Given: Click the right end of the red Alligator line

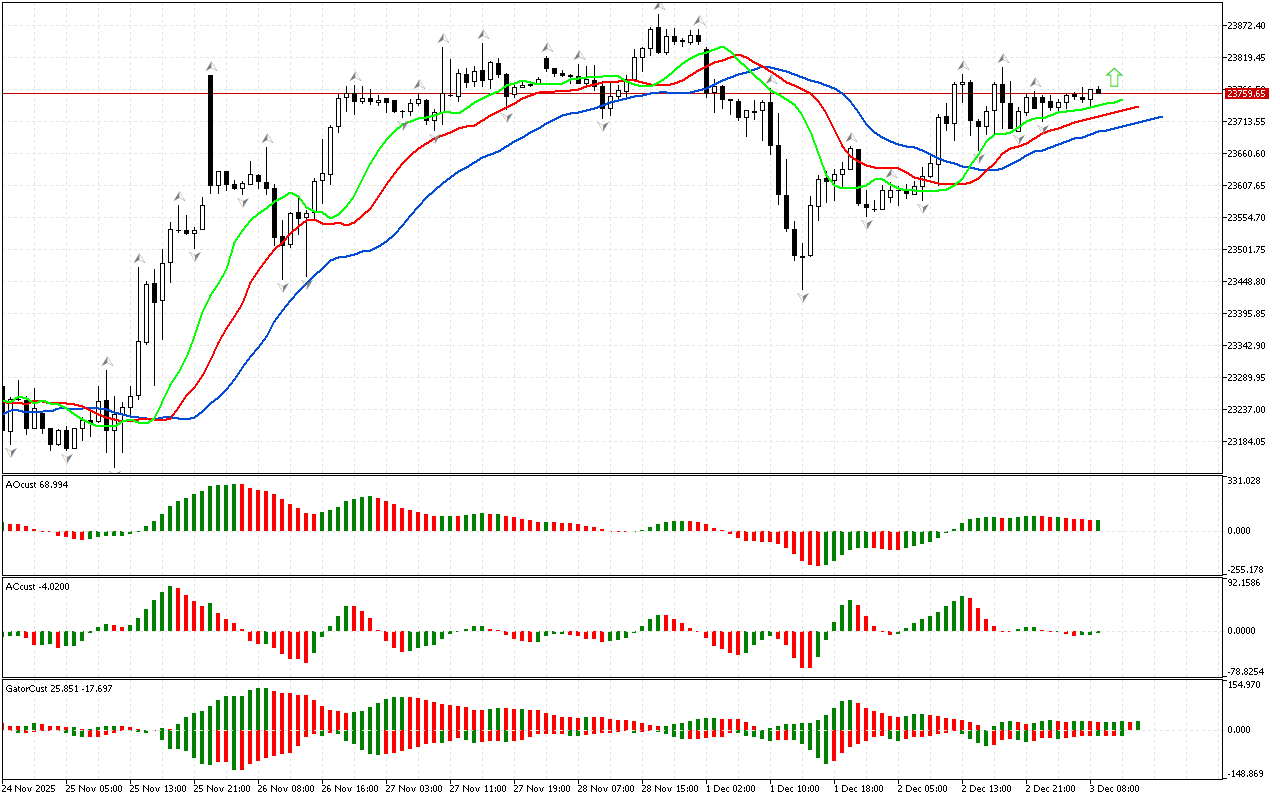Looking at the screenshot, I should pos(1138,107).
